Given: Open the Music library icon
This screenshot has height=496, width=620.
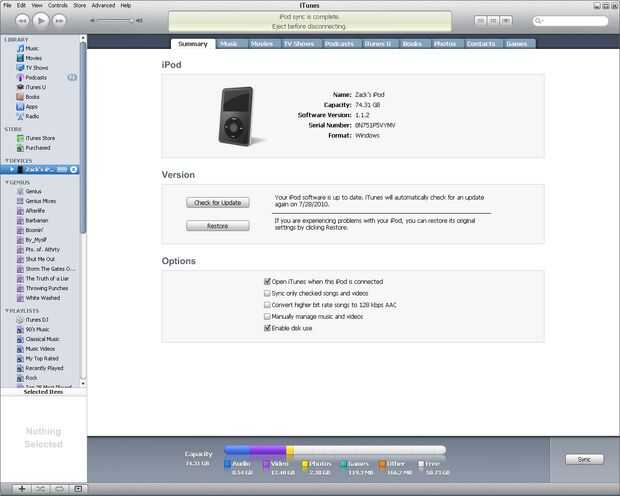Looking at the screenshot, I should click(20, 48).
